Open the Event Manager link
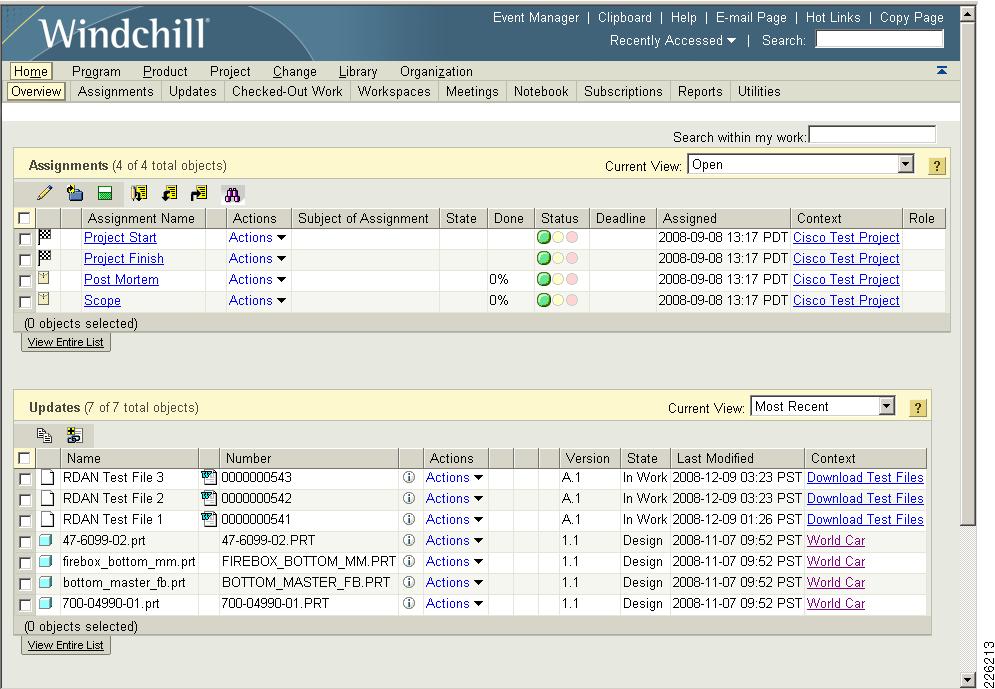The image size is (995, 689). click(536, 18)
